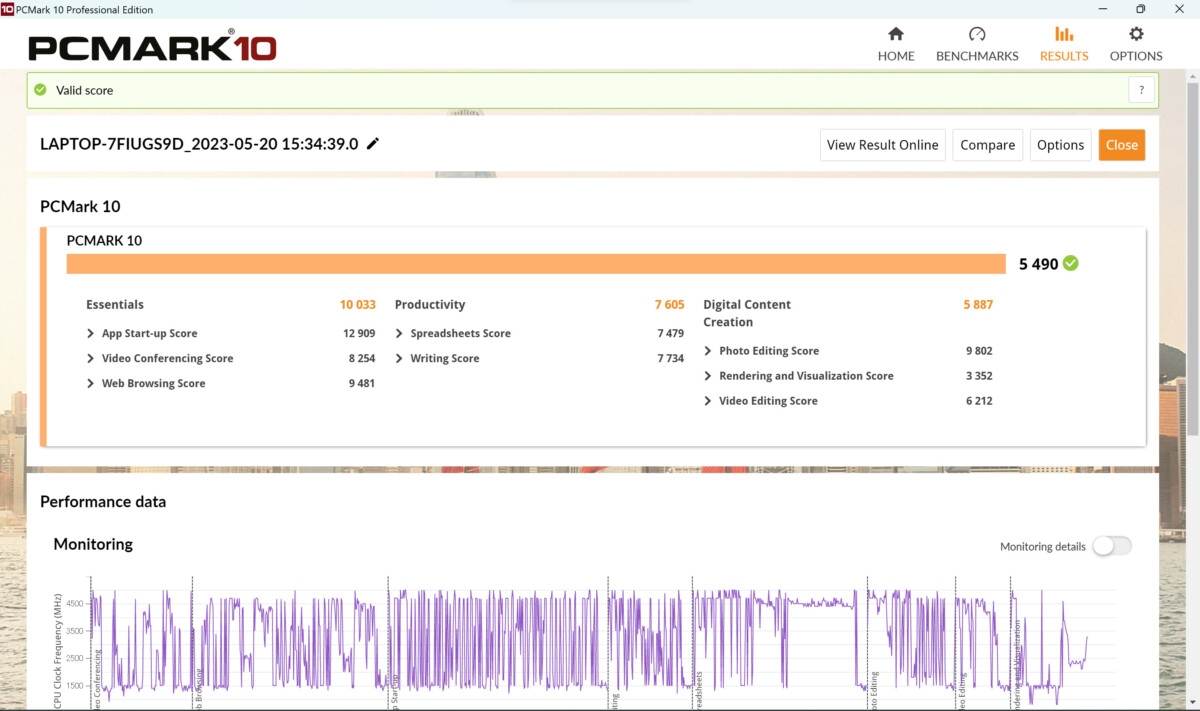Click the PCMARK 10 card title
1200x711 pixels.
[104, 241]
